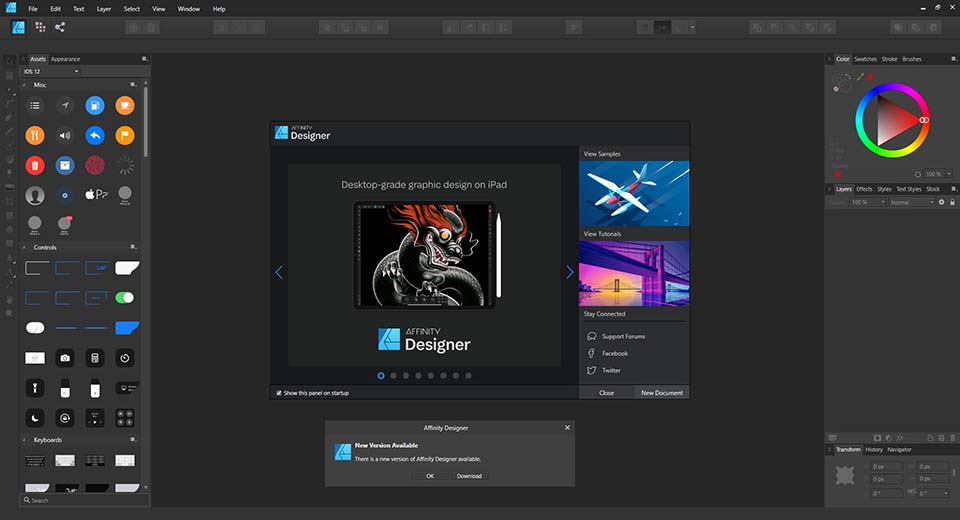Switch to the Swatches tab
Viewport: 960px width, 520px height.
(x=865, y=59)
